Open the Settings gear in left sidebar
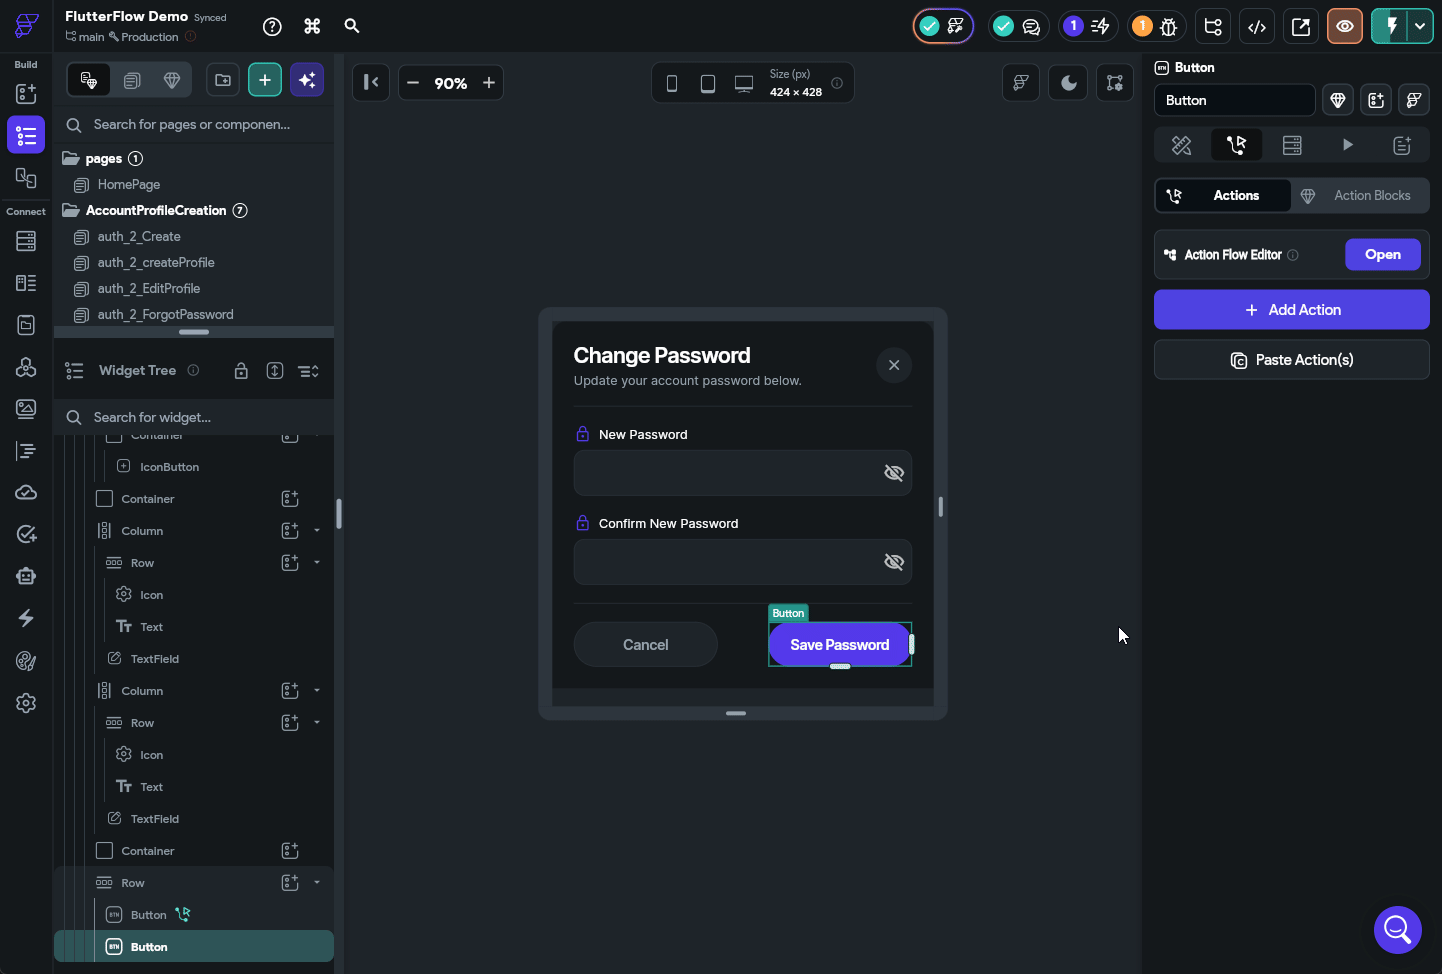 26,703
